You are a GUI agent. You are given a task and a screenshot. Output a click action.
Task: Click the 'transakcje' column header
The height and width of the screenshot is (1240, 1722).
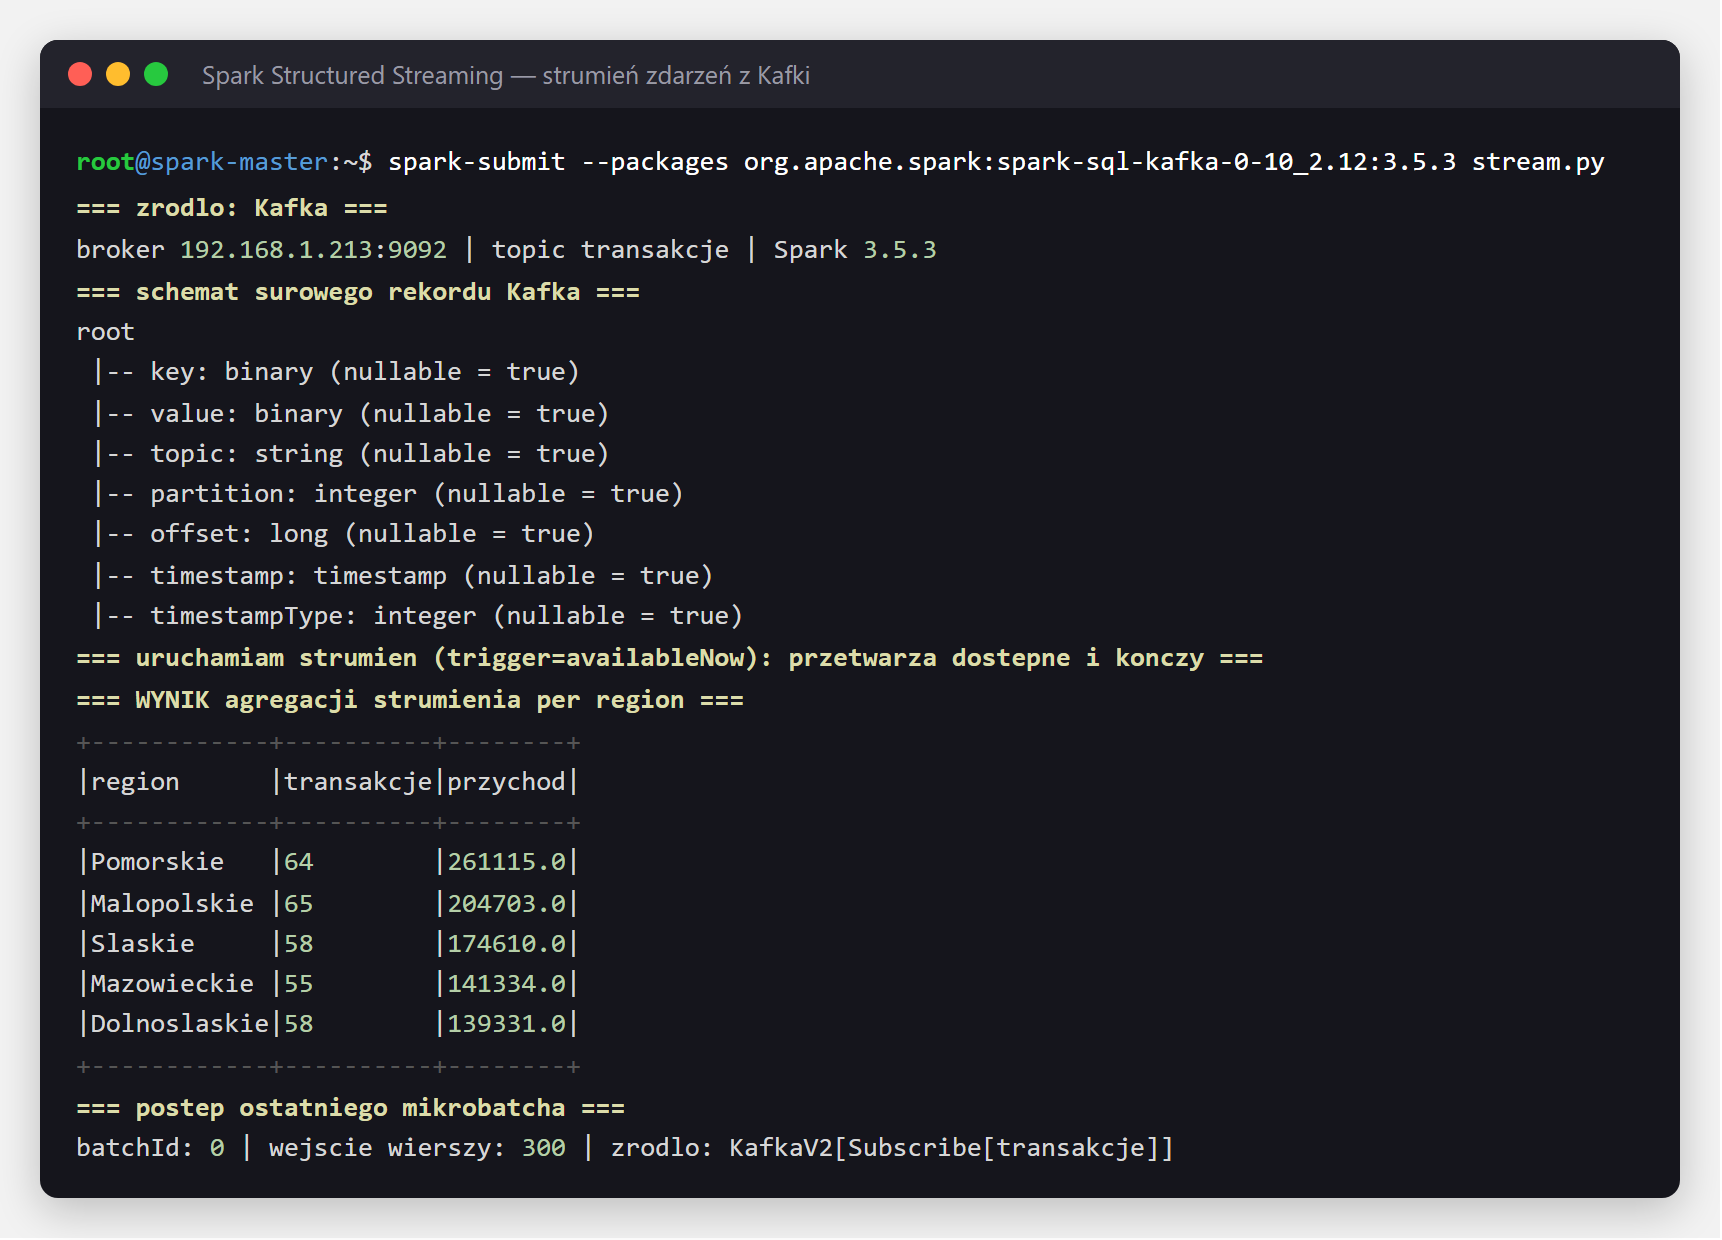pyautogui.click(x=358, y=782)
